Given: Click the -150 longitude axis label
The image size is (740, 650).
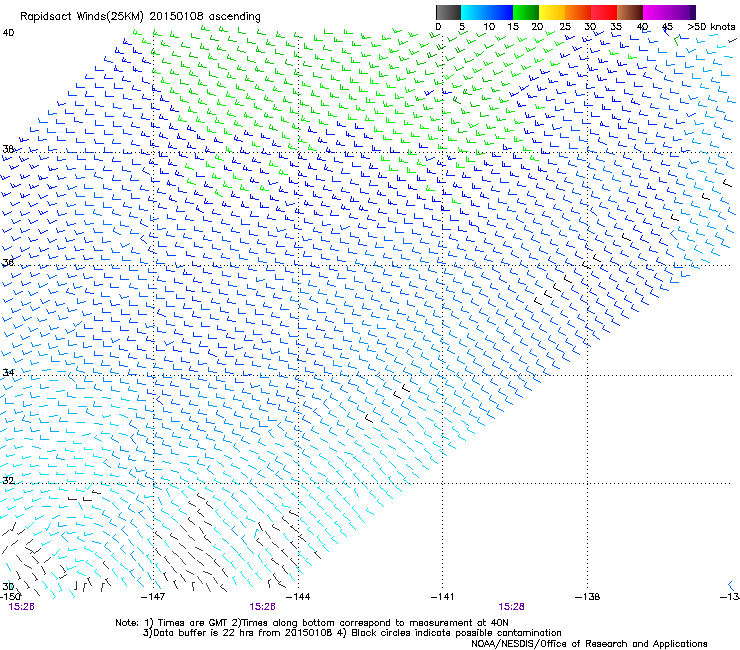Looking at the screenshot, I should 10,597.
